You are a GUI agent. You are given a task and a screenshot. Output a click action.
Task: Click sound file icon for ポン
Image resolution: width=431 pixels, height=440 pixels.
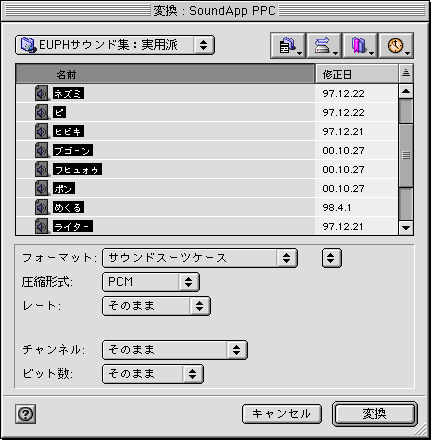coord(41,188)
